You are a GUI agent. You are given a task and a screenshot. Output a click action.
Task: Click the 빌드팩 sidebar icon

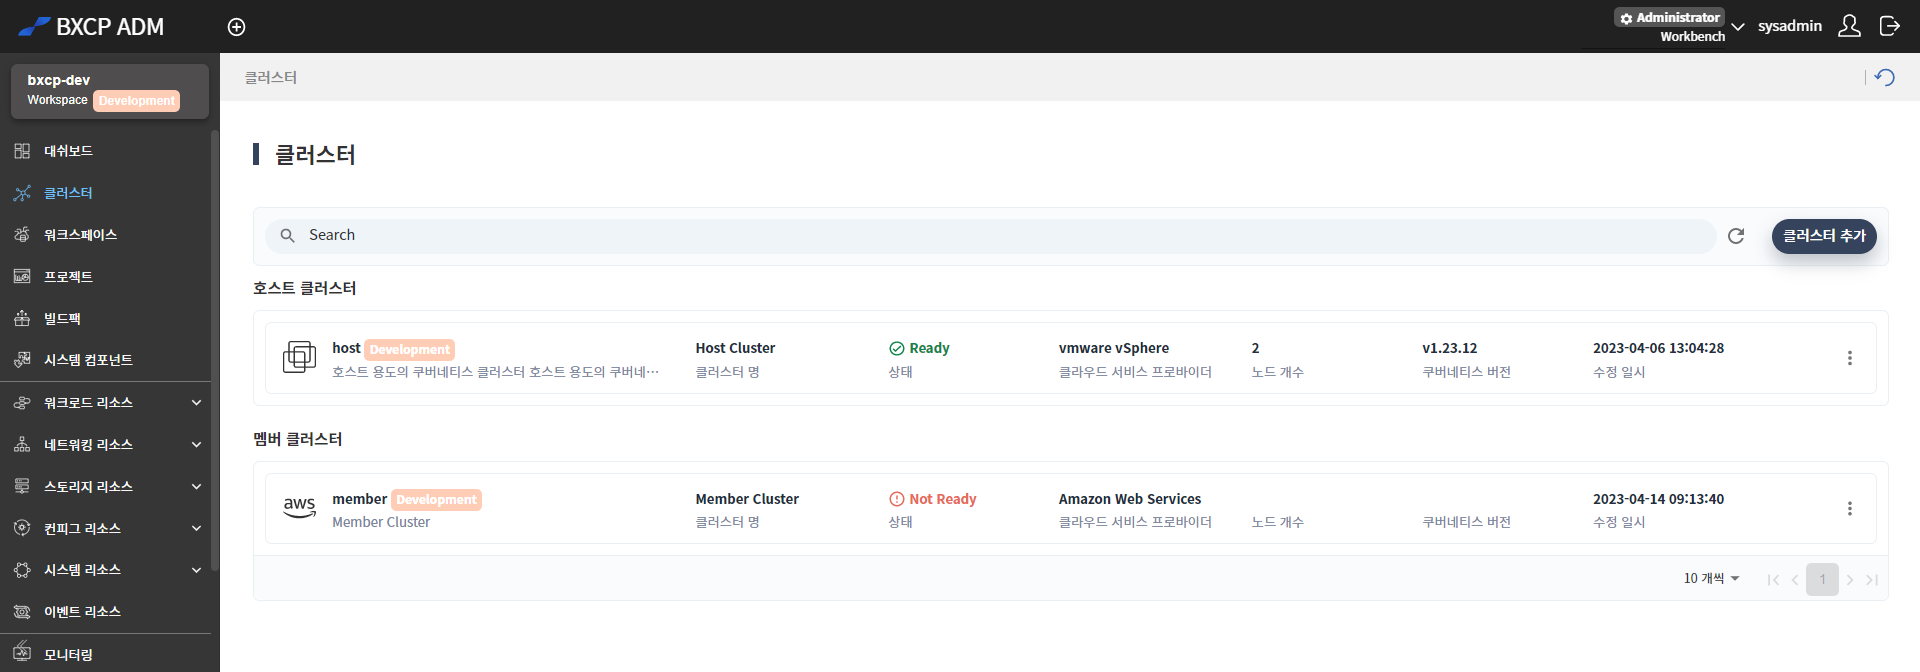point(22,318)
